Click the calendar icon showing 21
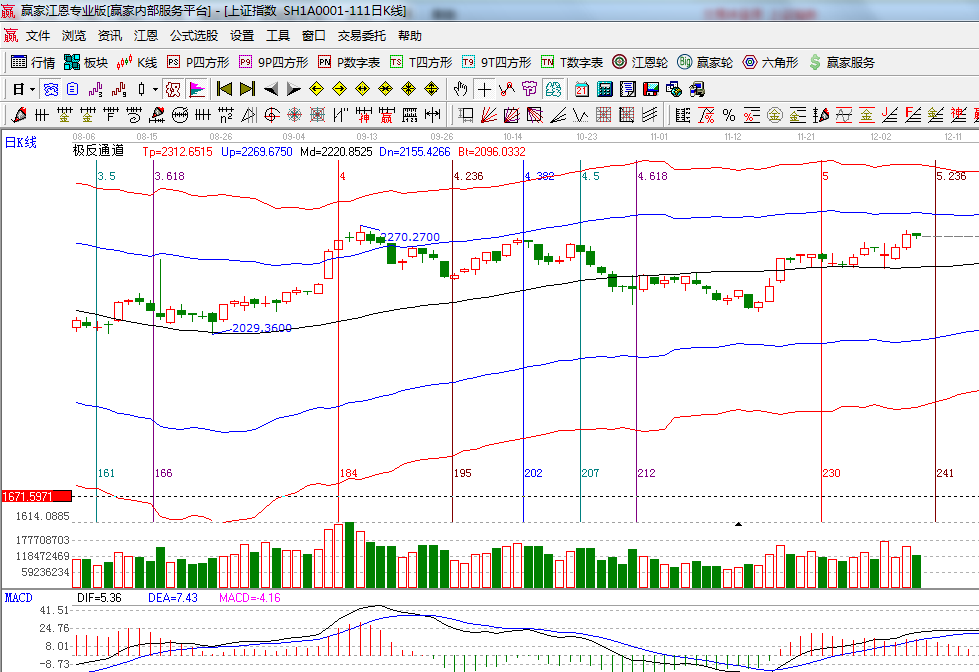Screen dimensions: 979x672 click(x=581, y=89)
